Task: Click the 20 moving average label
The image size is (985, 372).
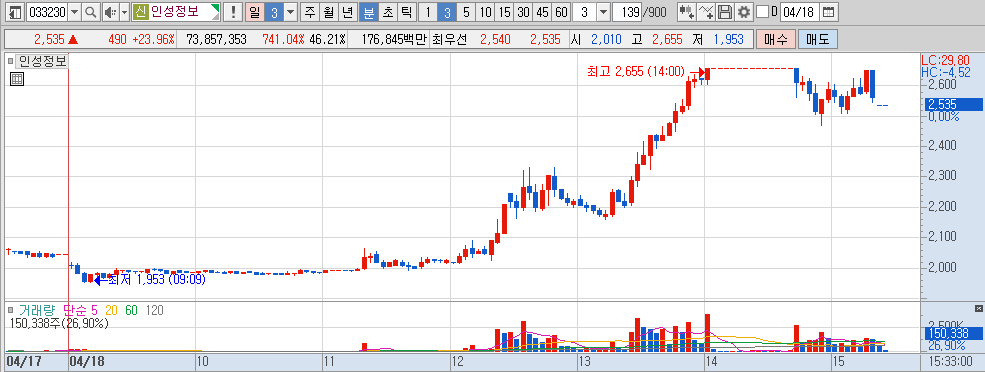Action: pos(111,310)
